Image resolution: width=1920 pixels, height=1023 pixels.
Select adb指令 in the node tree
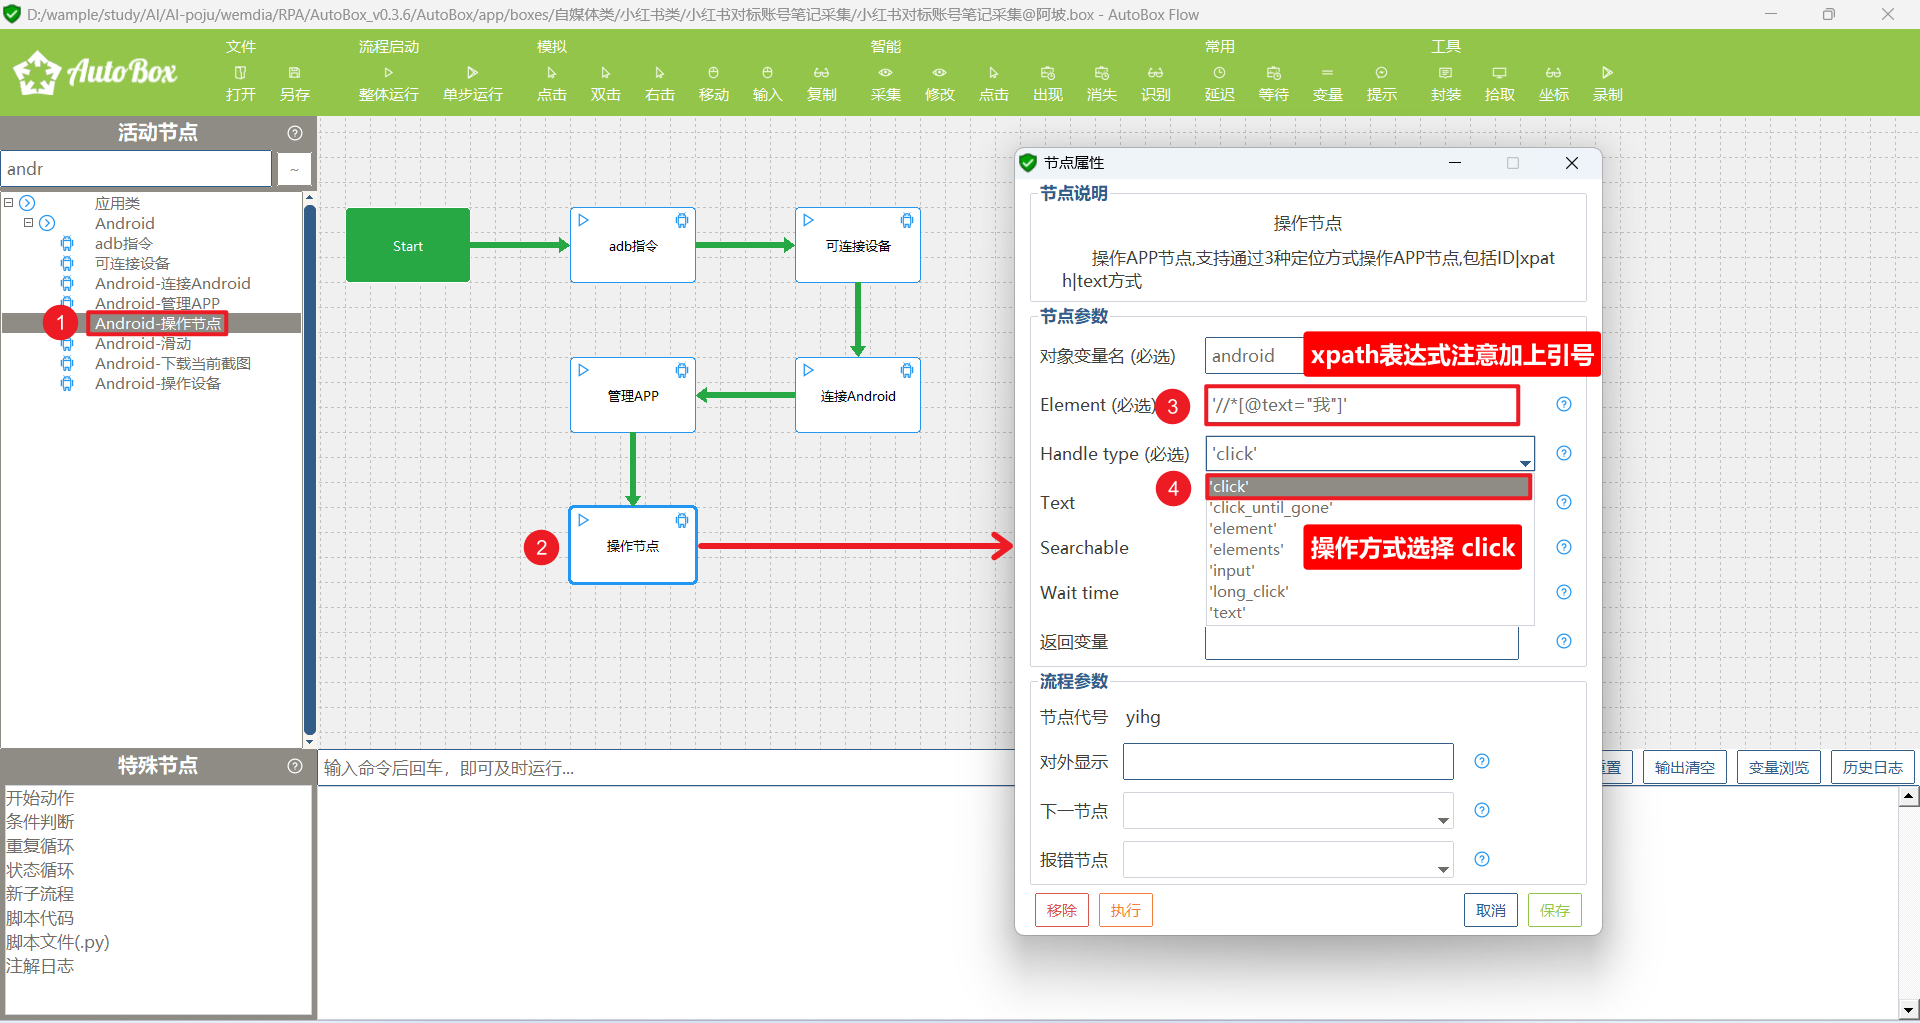point(123,244)
